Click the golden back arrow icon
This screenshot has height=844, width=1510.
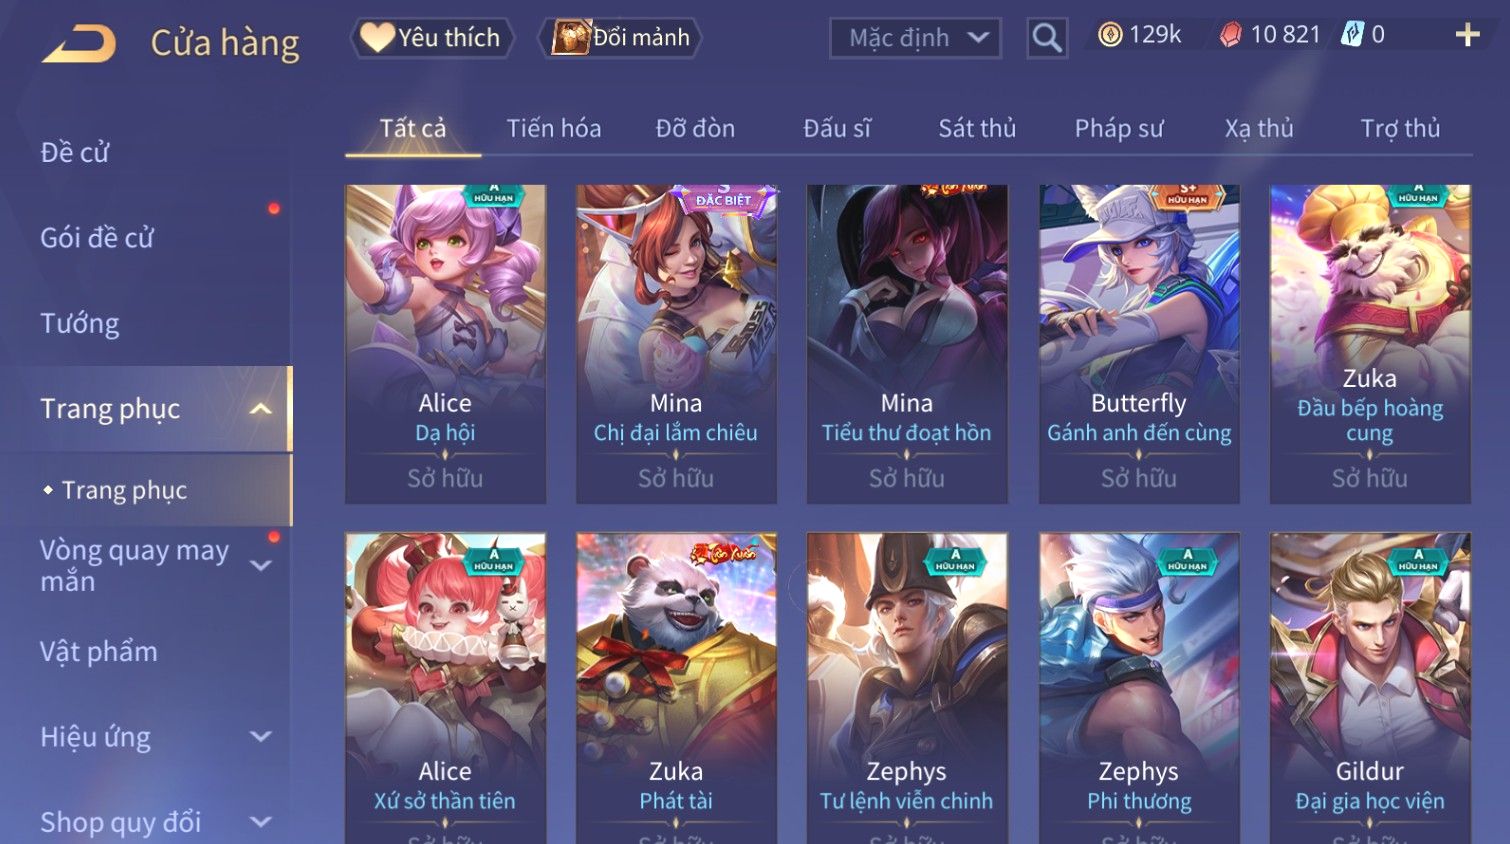79,44
